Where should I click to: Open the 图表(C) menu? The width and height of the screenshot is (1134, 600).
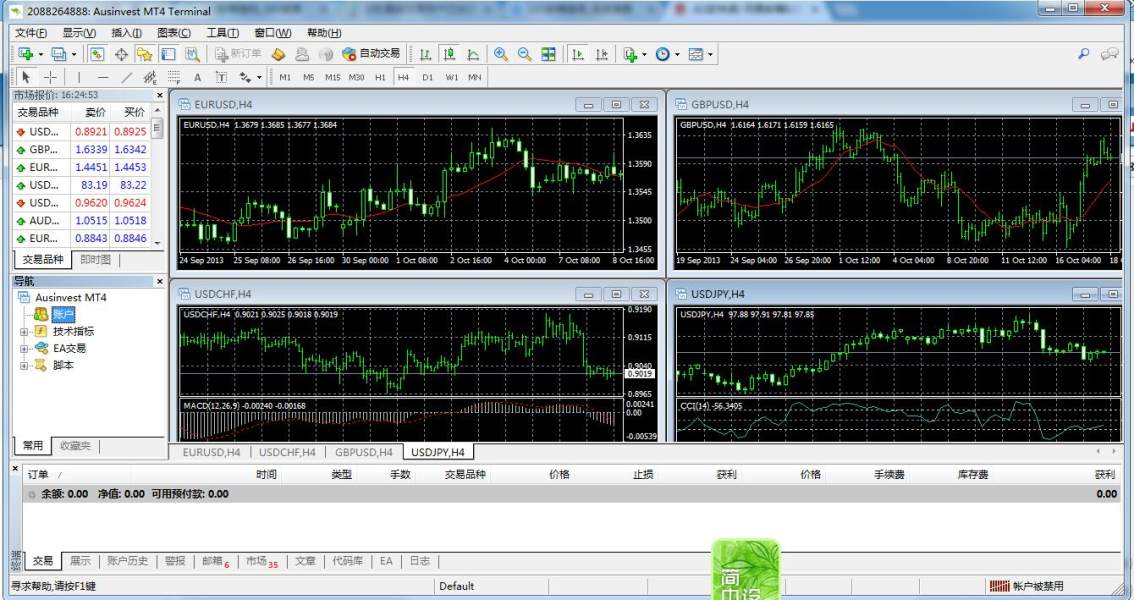(174, 33)
